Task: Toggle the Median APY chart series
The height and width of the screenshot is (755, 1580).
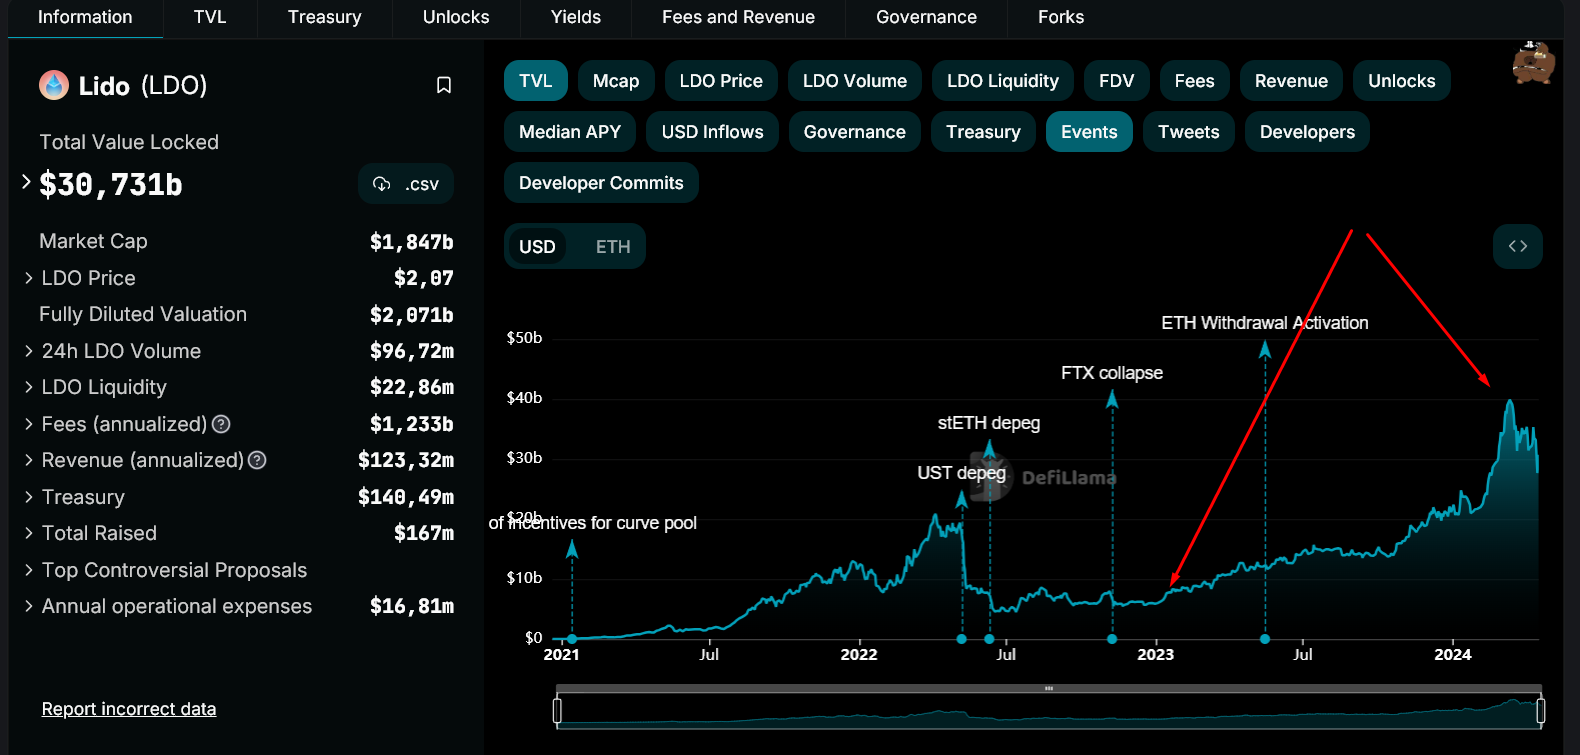Action: (570, 132)
